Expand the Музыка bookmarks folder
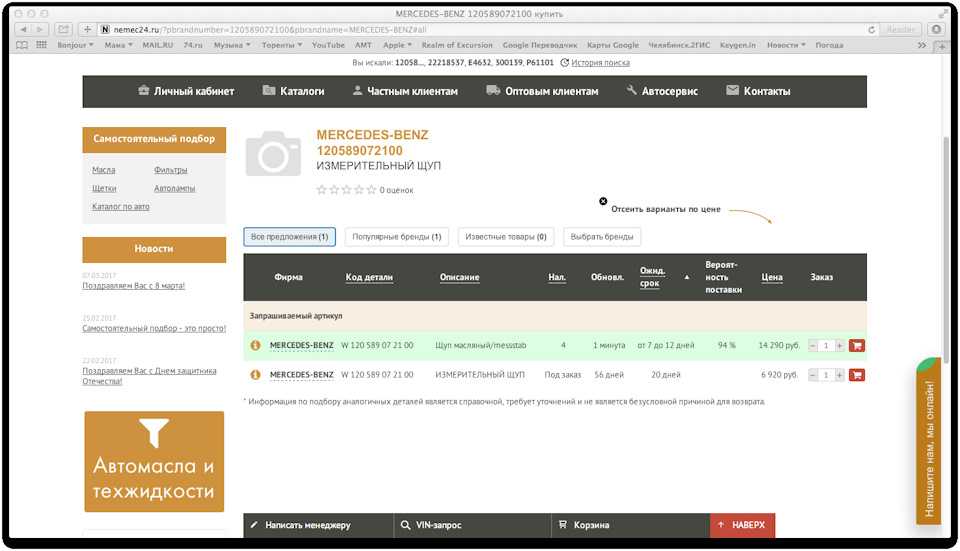 (x=233, y=45)
